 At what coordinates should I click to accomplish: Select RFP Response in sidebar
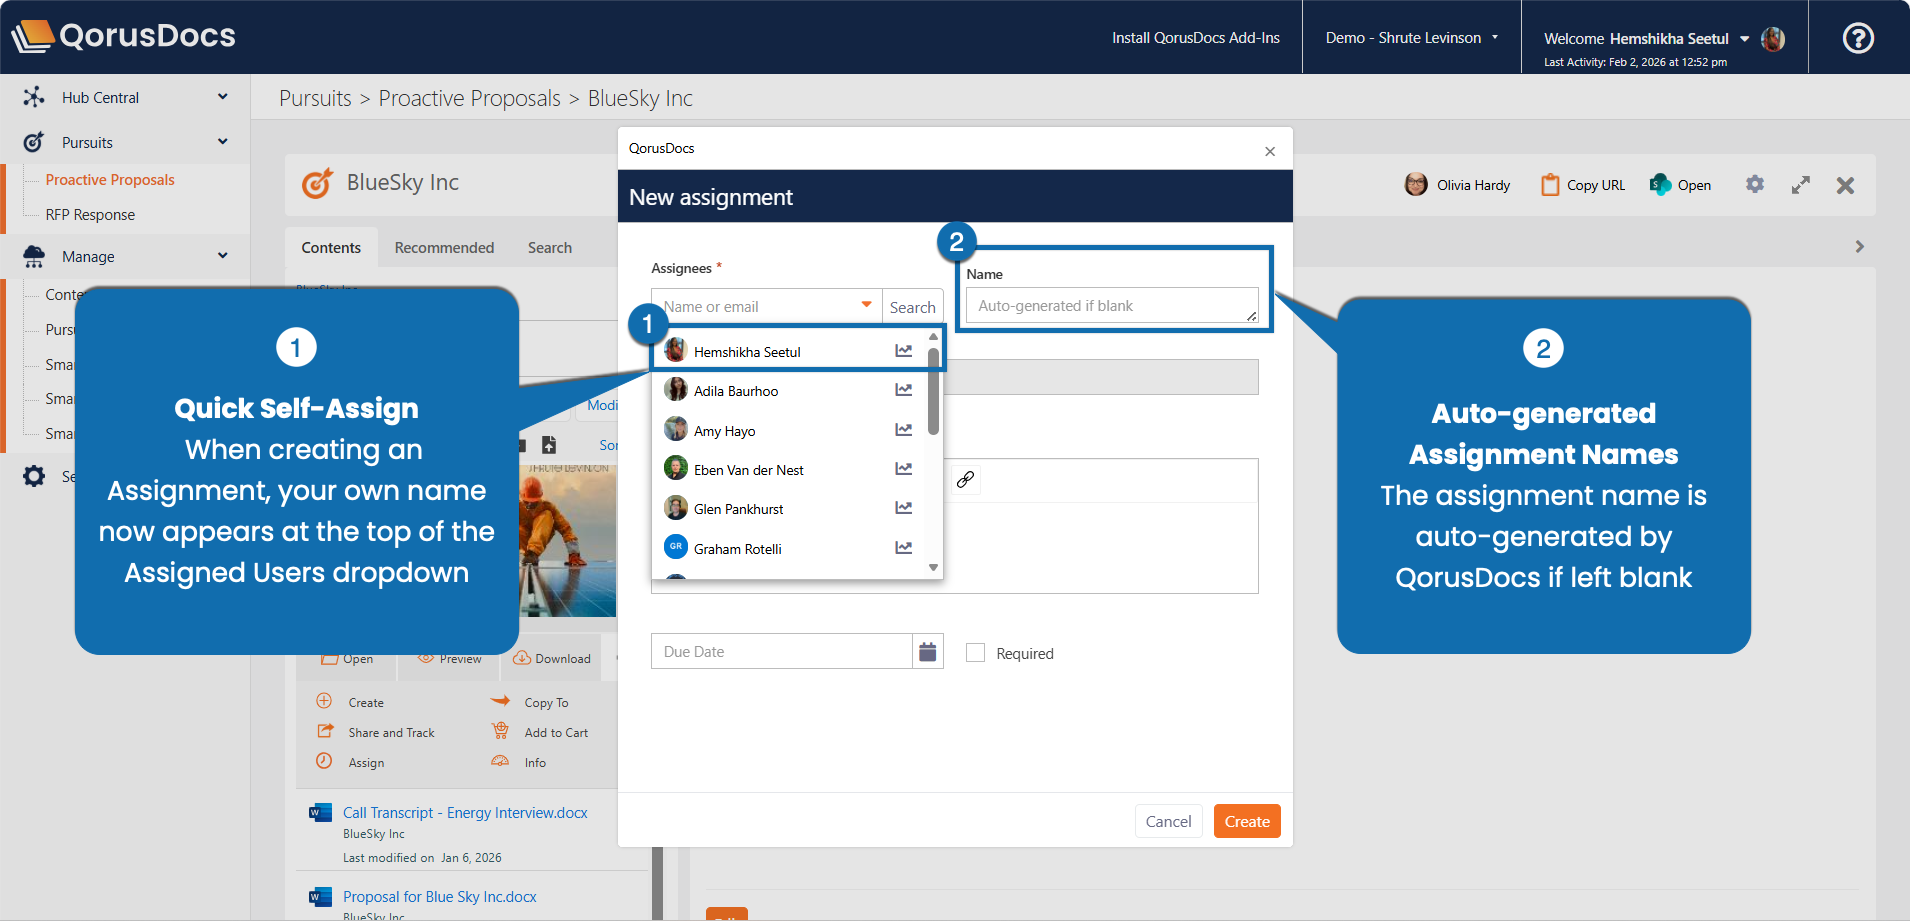(x=90, y=215)
